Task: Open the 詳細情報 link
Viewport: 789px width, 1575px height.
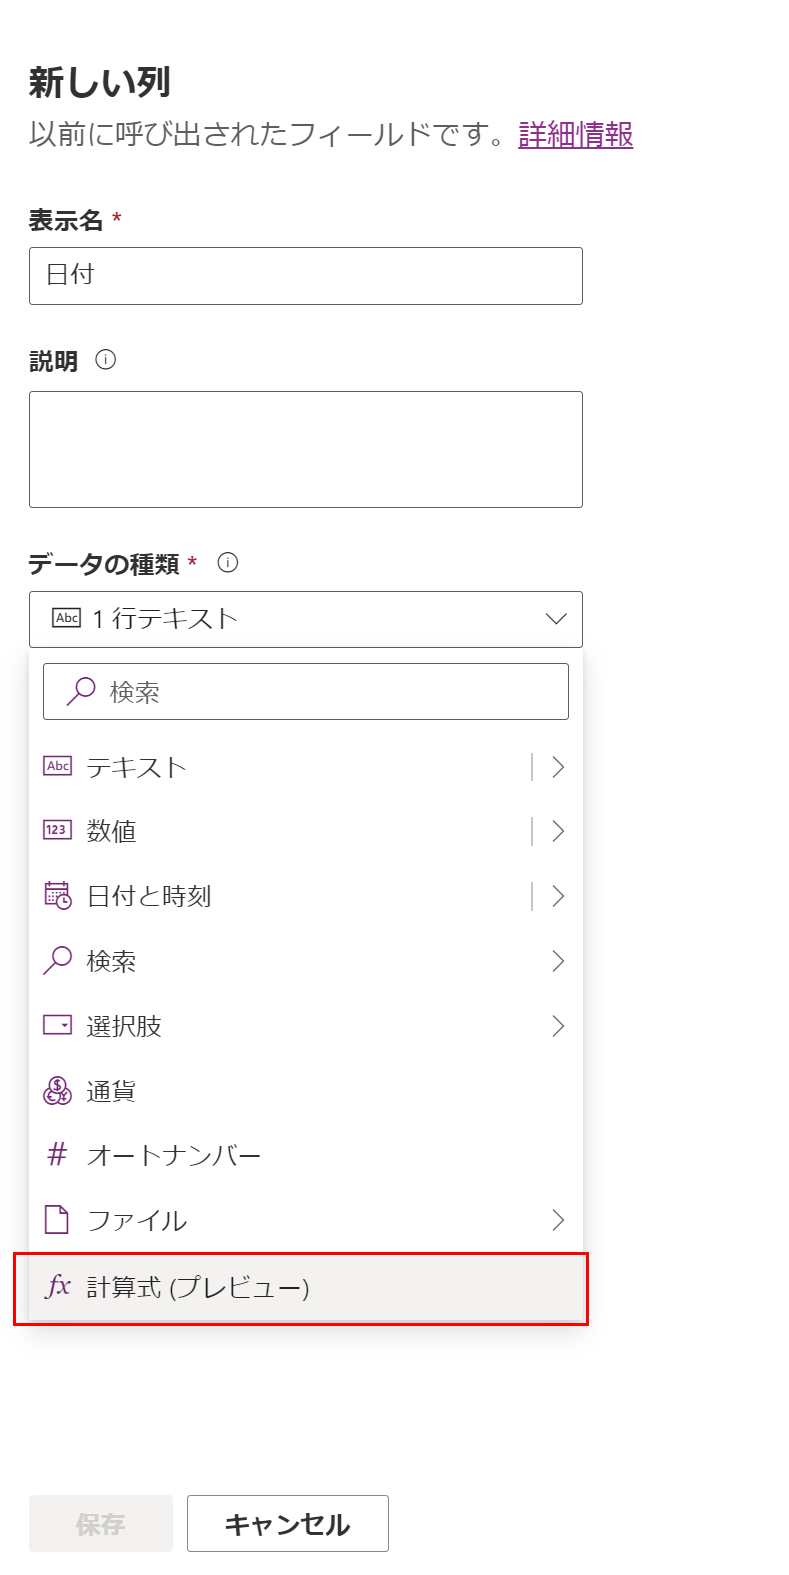Action: [x=576, y=134]
